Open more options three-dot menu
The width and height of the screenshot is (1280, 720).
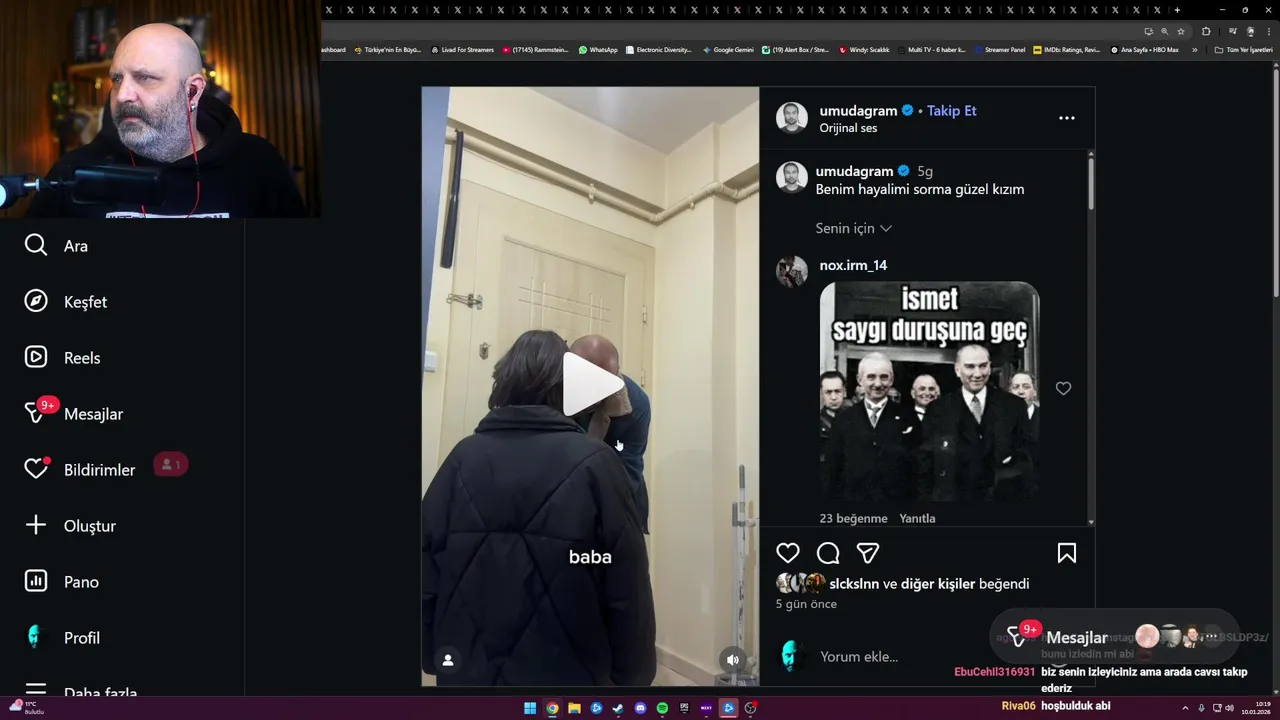click(1067, 118)
